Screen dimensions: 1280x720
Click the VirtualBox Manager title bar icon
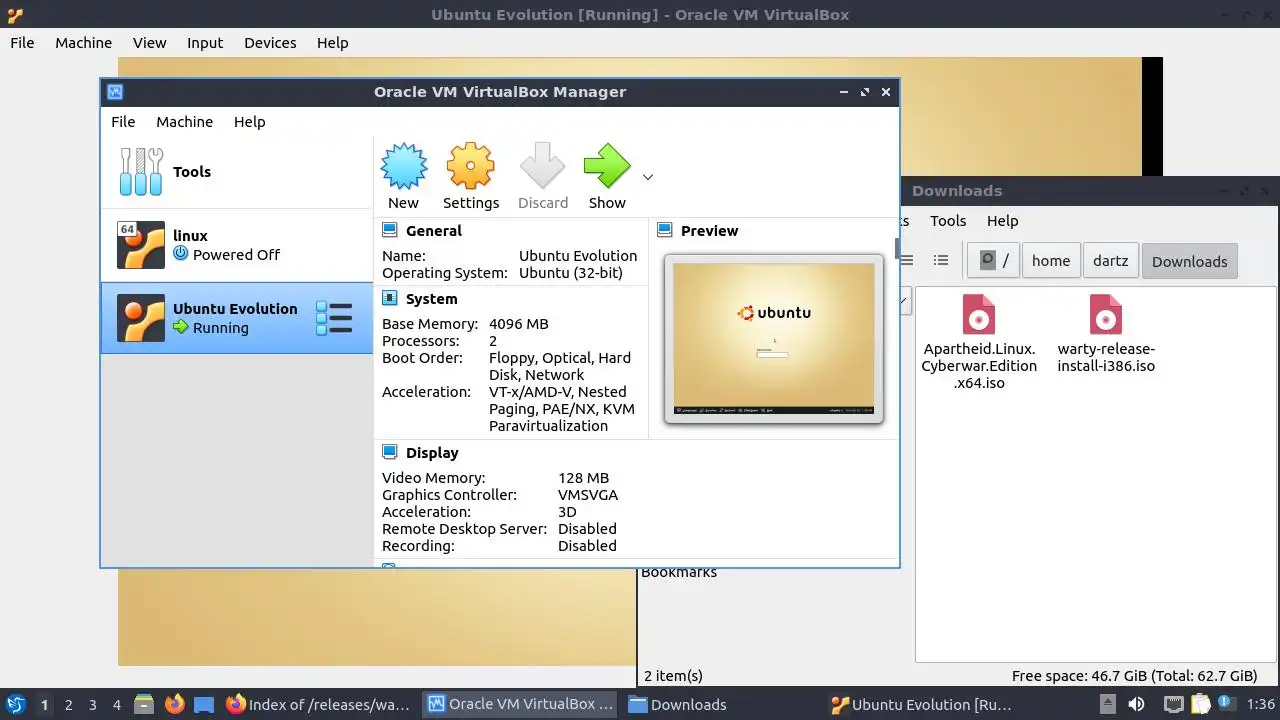point(115,92)
